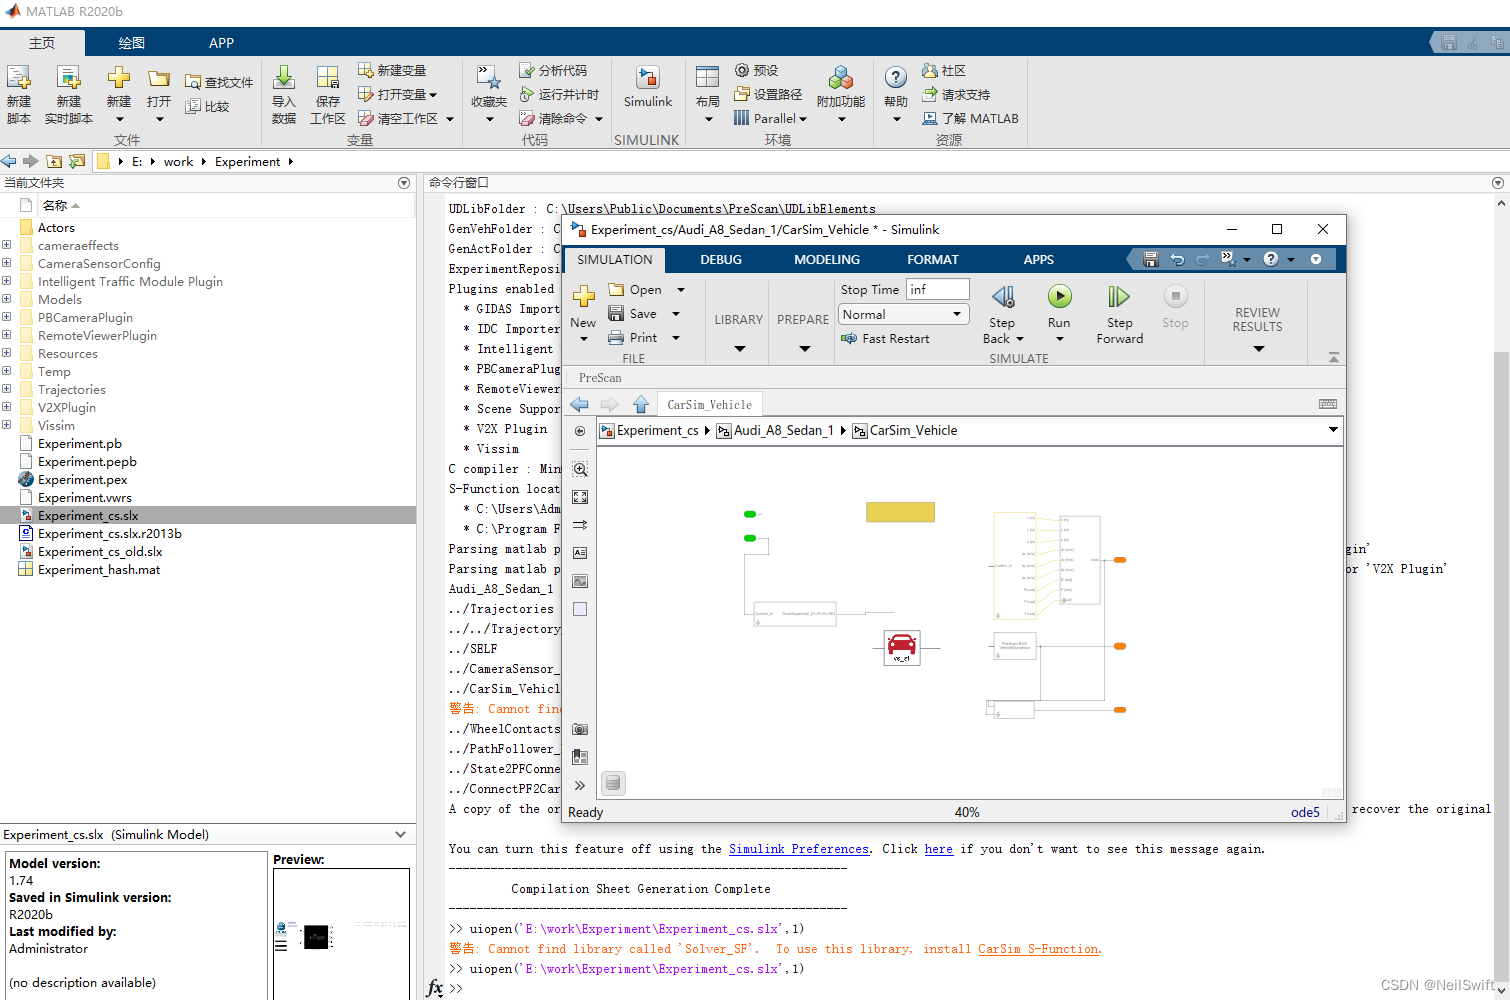
Task: Expand the Models folder tree node
Action: [7, 299]
